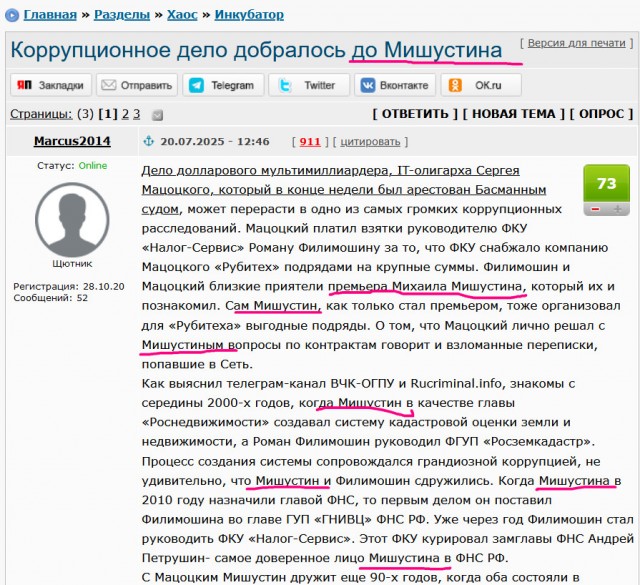Share topic to Вконтакте
The width and height of the screenshot is (640, 585).
point(395,85)
